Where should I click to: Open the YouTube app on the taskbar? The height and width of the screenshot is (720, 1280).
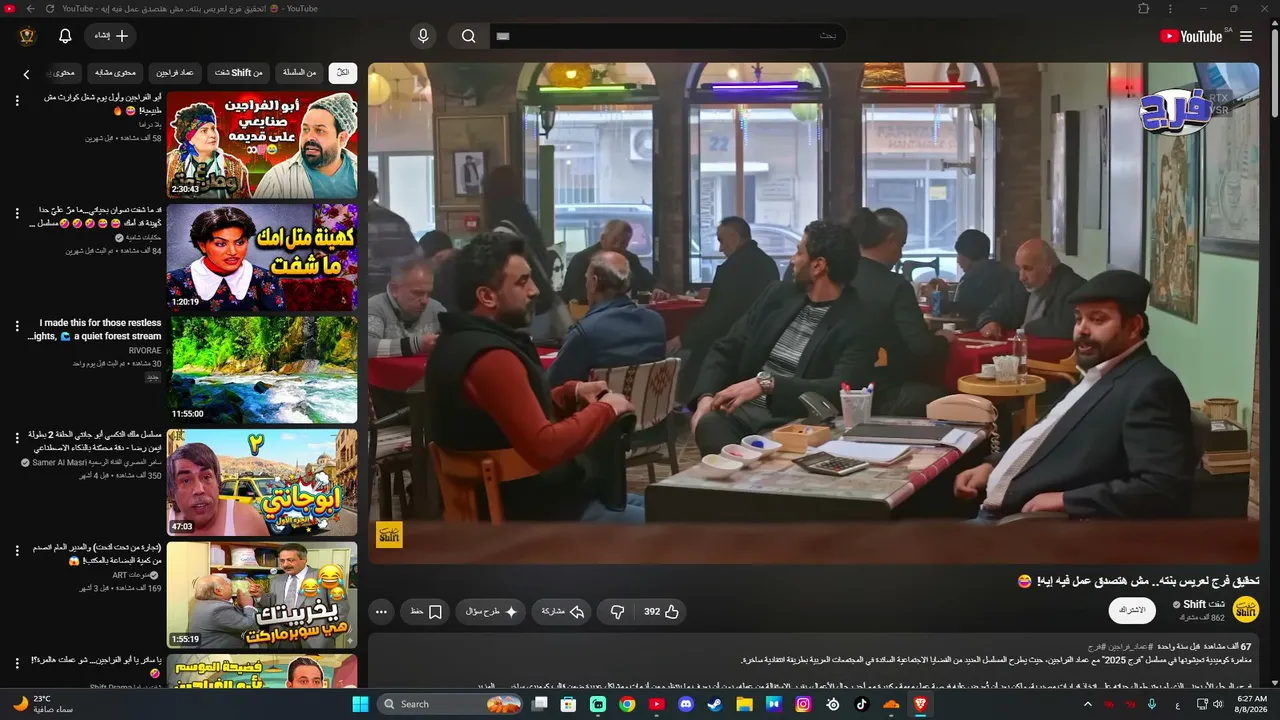point(656,704)
